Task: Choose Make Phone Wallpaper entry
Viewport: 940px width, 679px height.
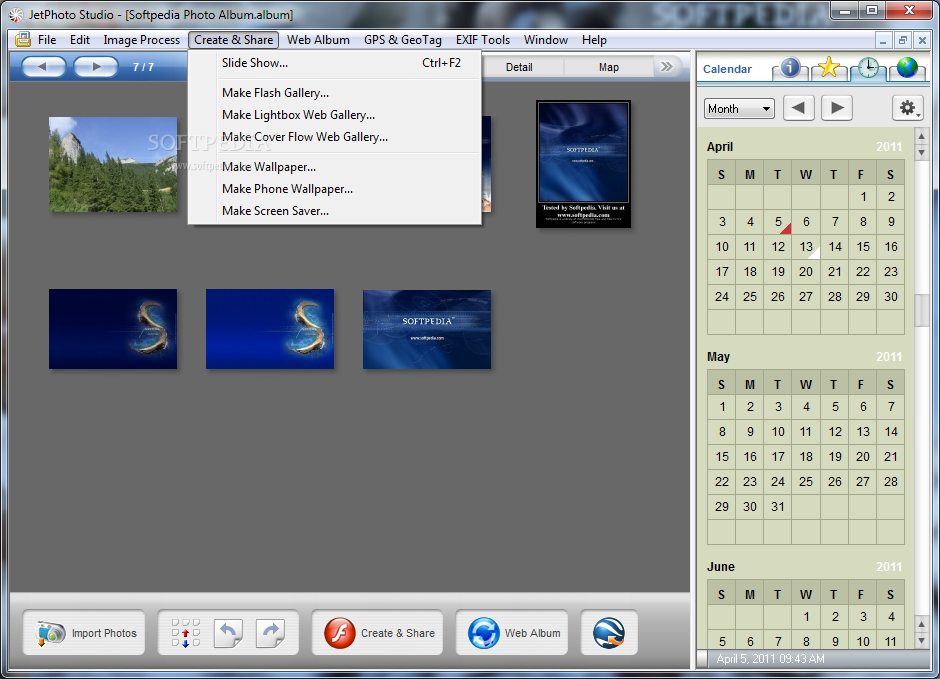Action: click(x=335, y=189)
